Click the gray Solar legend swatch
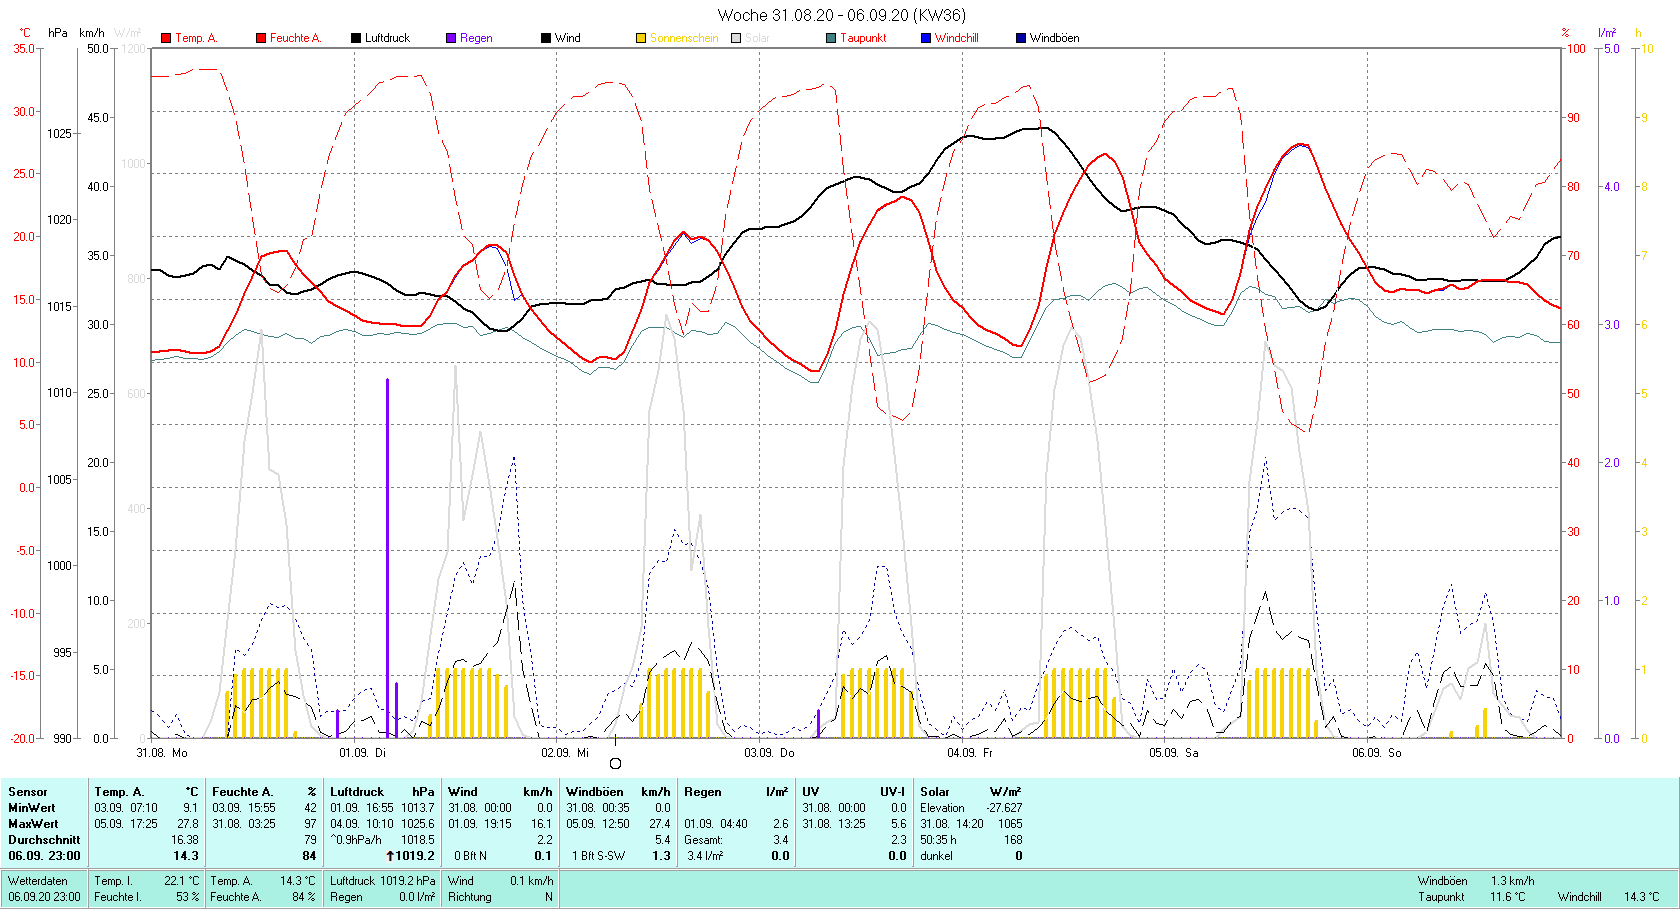 pos(736,38)
